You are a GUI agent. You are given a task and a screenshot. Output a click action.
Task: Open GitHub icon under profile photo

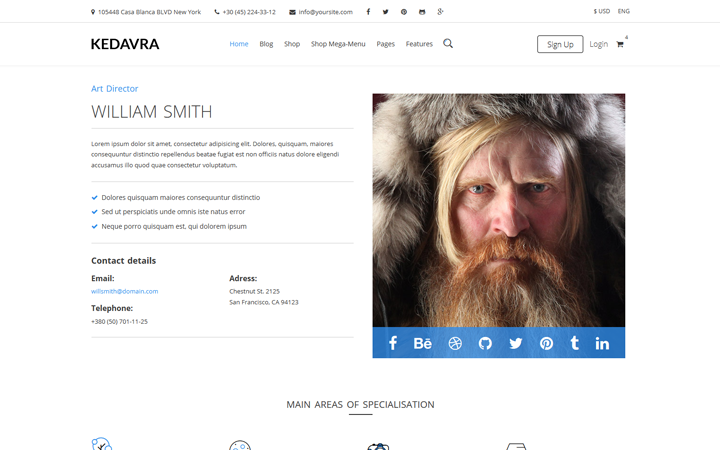485,343
